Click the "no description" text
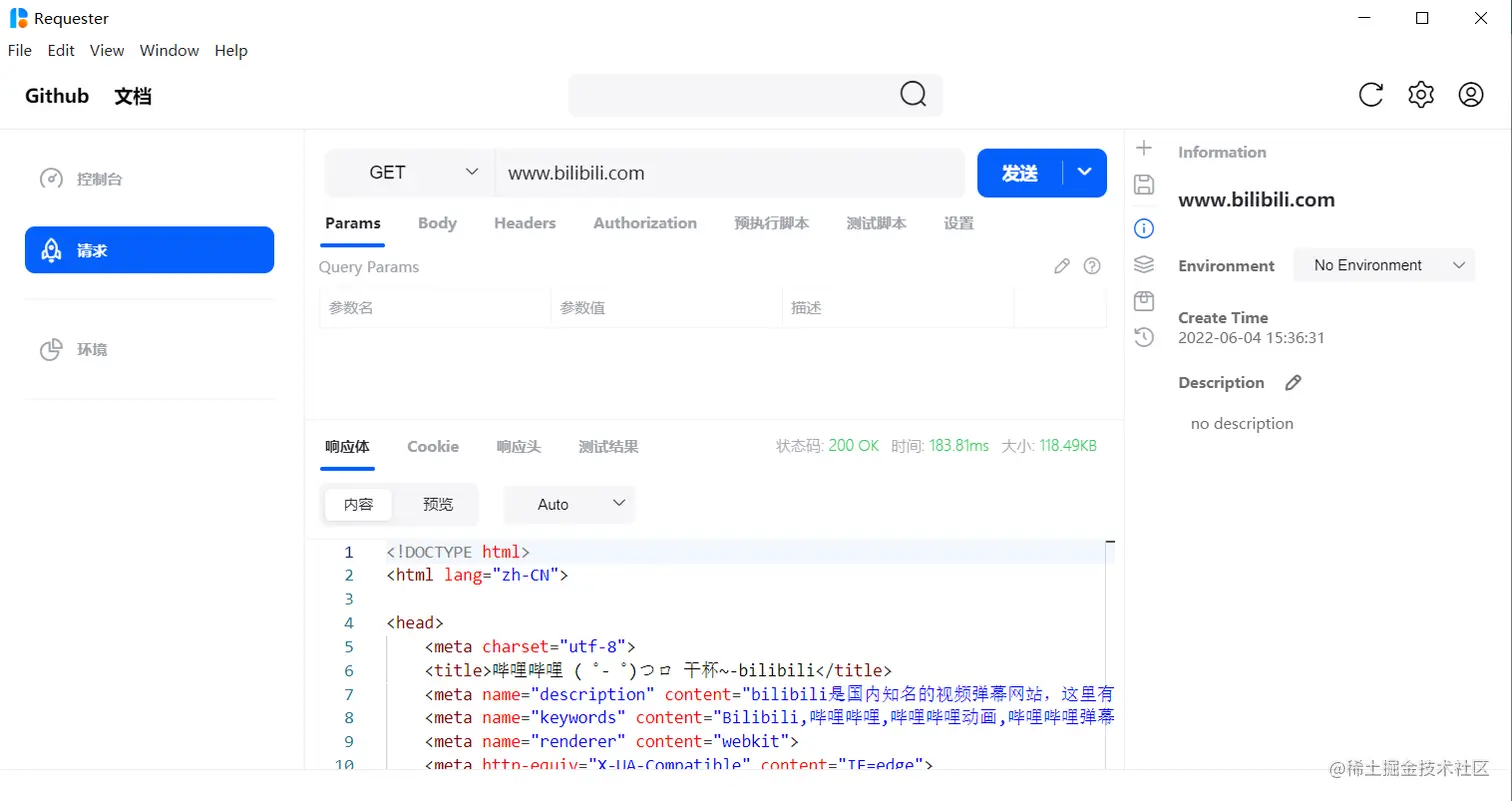This screenshot has height=801, width=1512. click(1242, 423)
